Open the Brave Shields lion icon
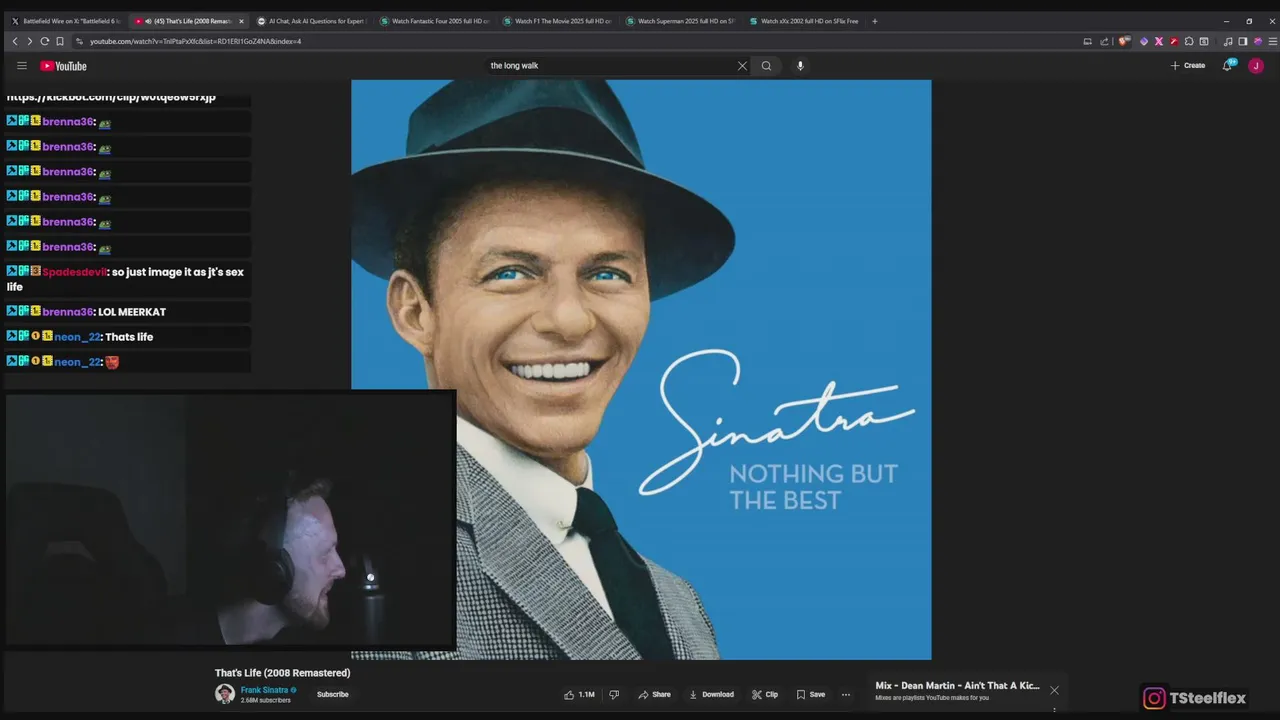Image resolution: width=1280 pixels, height=720 pixels. click(x=1124, y=41)
